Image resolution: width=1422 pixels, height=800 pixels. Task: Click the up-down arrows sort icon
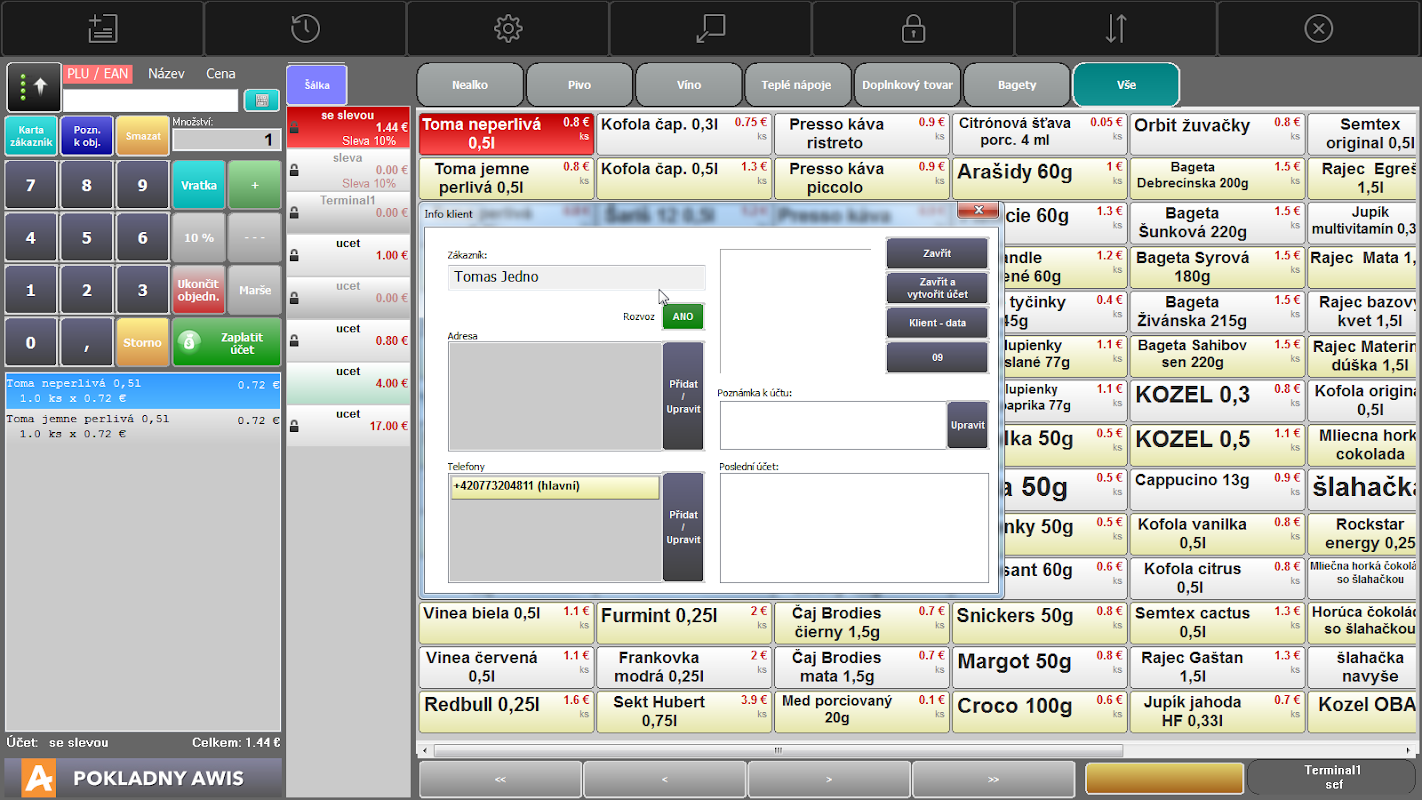[1116, 28]
